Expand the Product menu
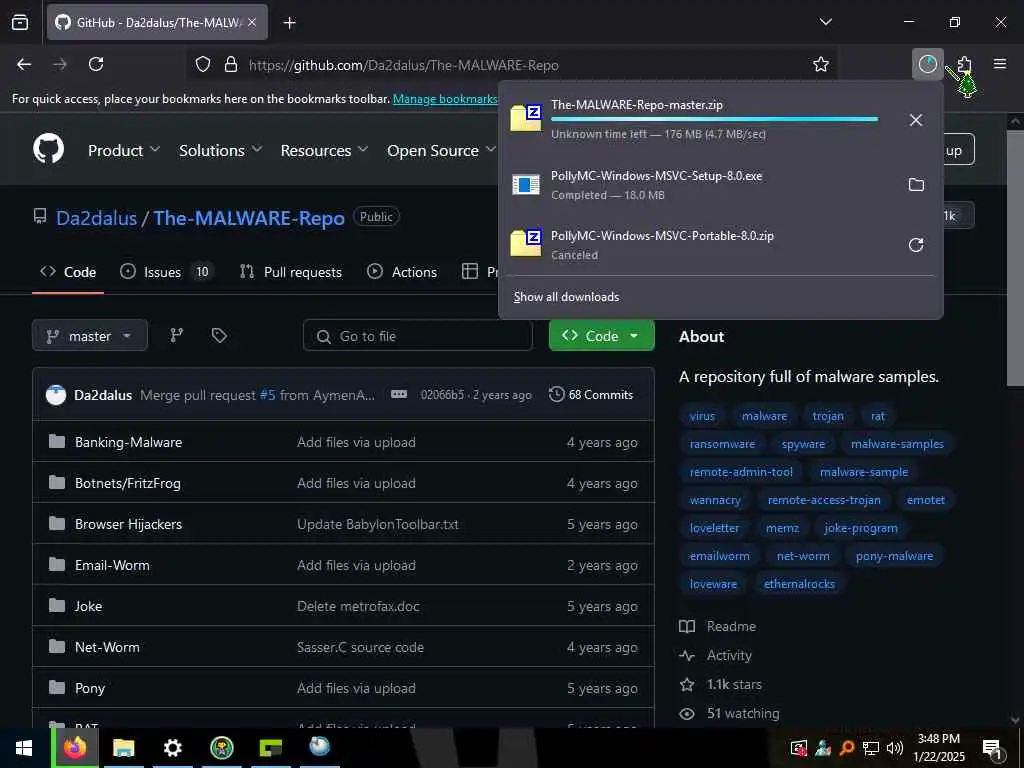The image size is (1024, 768). (x=124, y=150)
